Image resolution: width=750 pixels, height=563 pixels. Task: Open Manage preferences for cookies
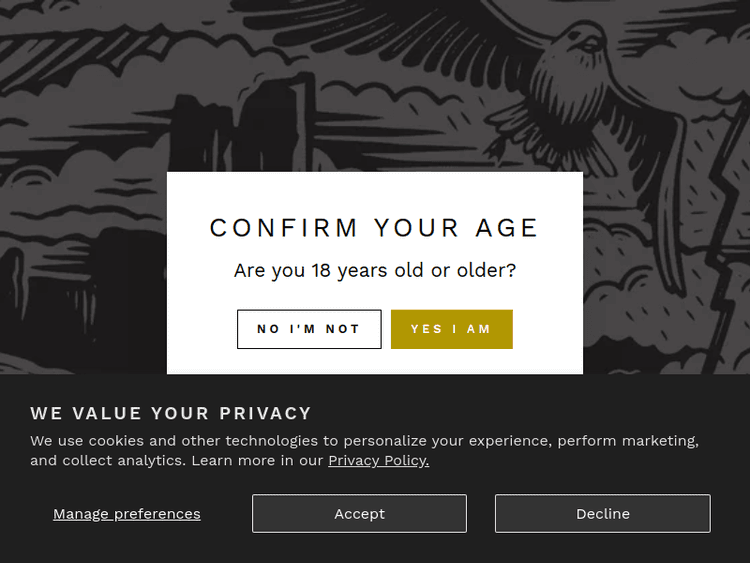tap(127, 514)
